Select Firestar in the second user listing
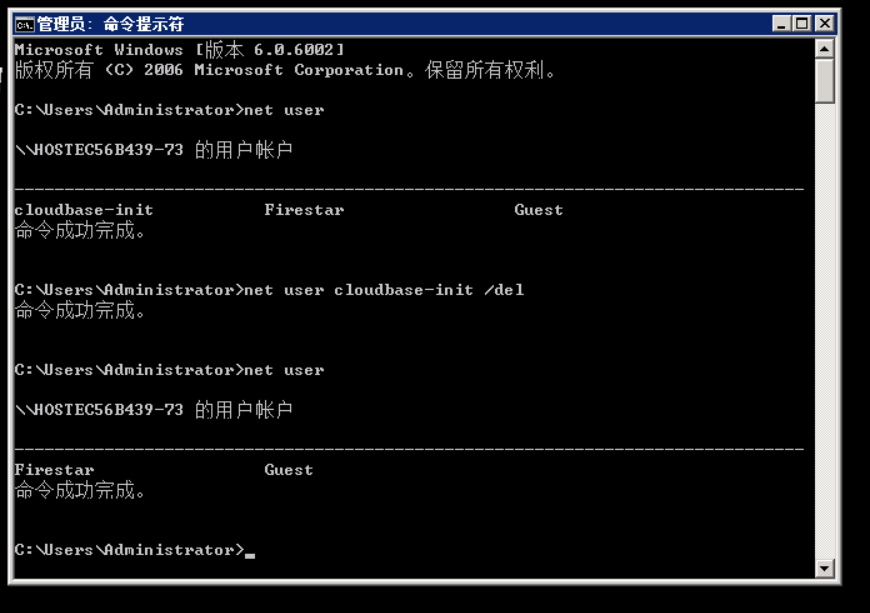Screen dimensions: 870x613 [x=54, y=470]
